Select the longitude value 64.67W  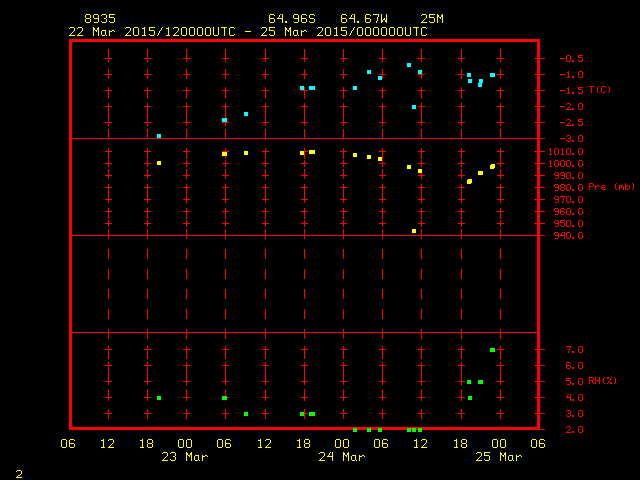coord(363,19)
